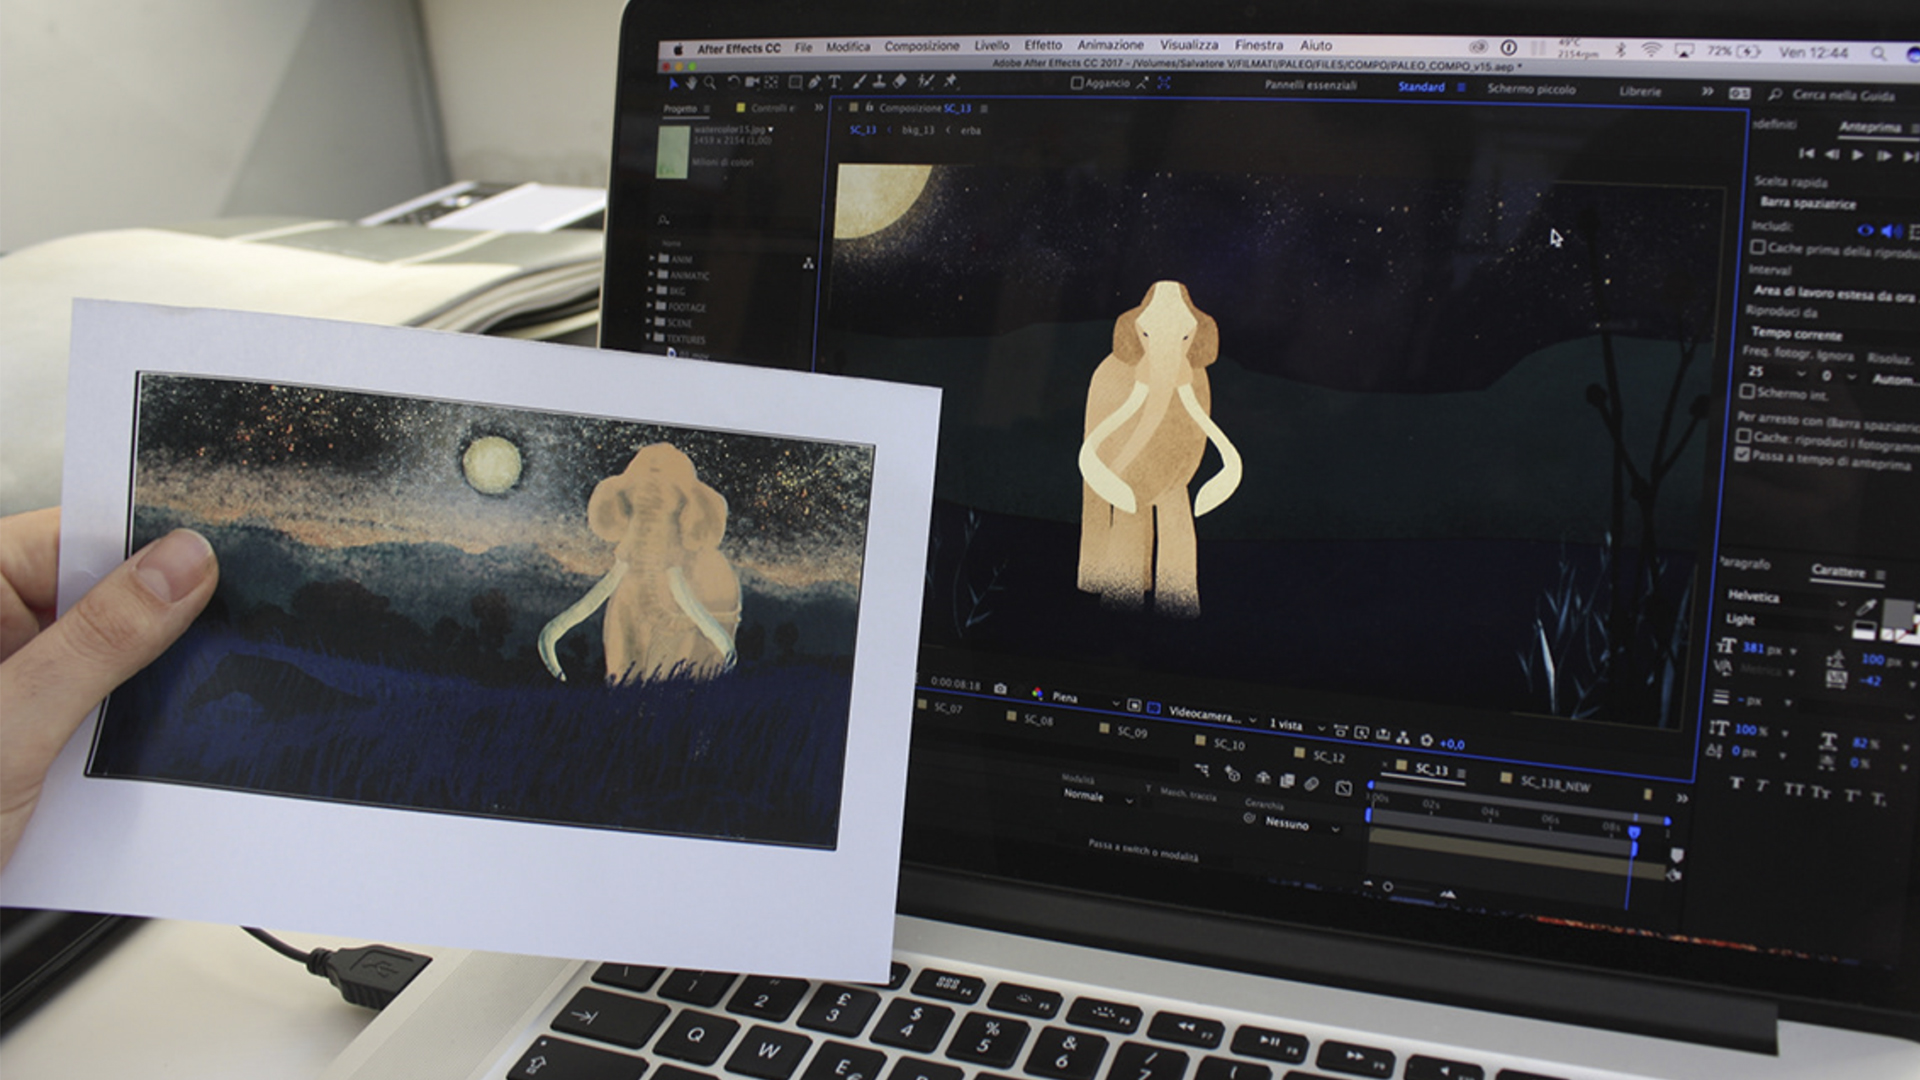The image size is (1920, 1080).
Task: Click the Play button in Anteprima
Action: coord(1857,155)
